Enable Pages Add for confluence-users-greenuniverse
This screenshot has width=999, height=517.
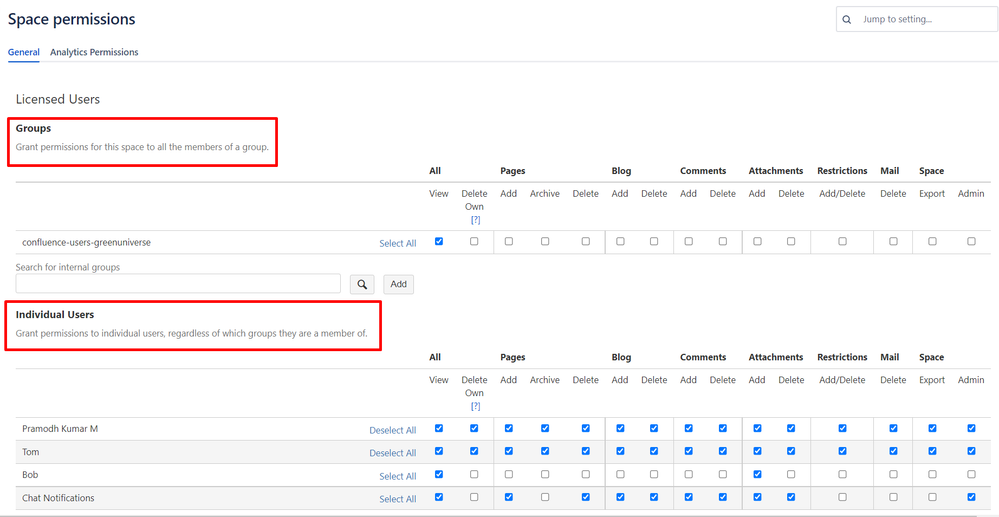[x=508, y=242]
